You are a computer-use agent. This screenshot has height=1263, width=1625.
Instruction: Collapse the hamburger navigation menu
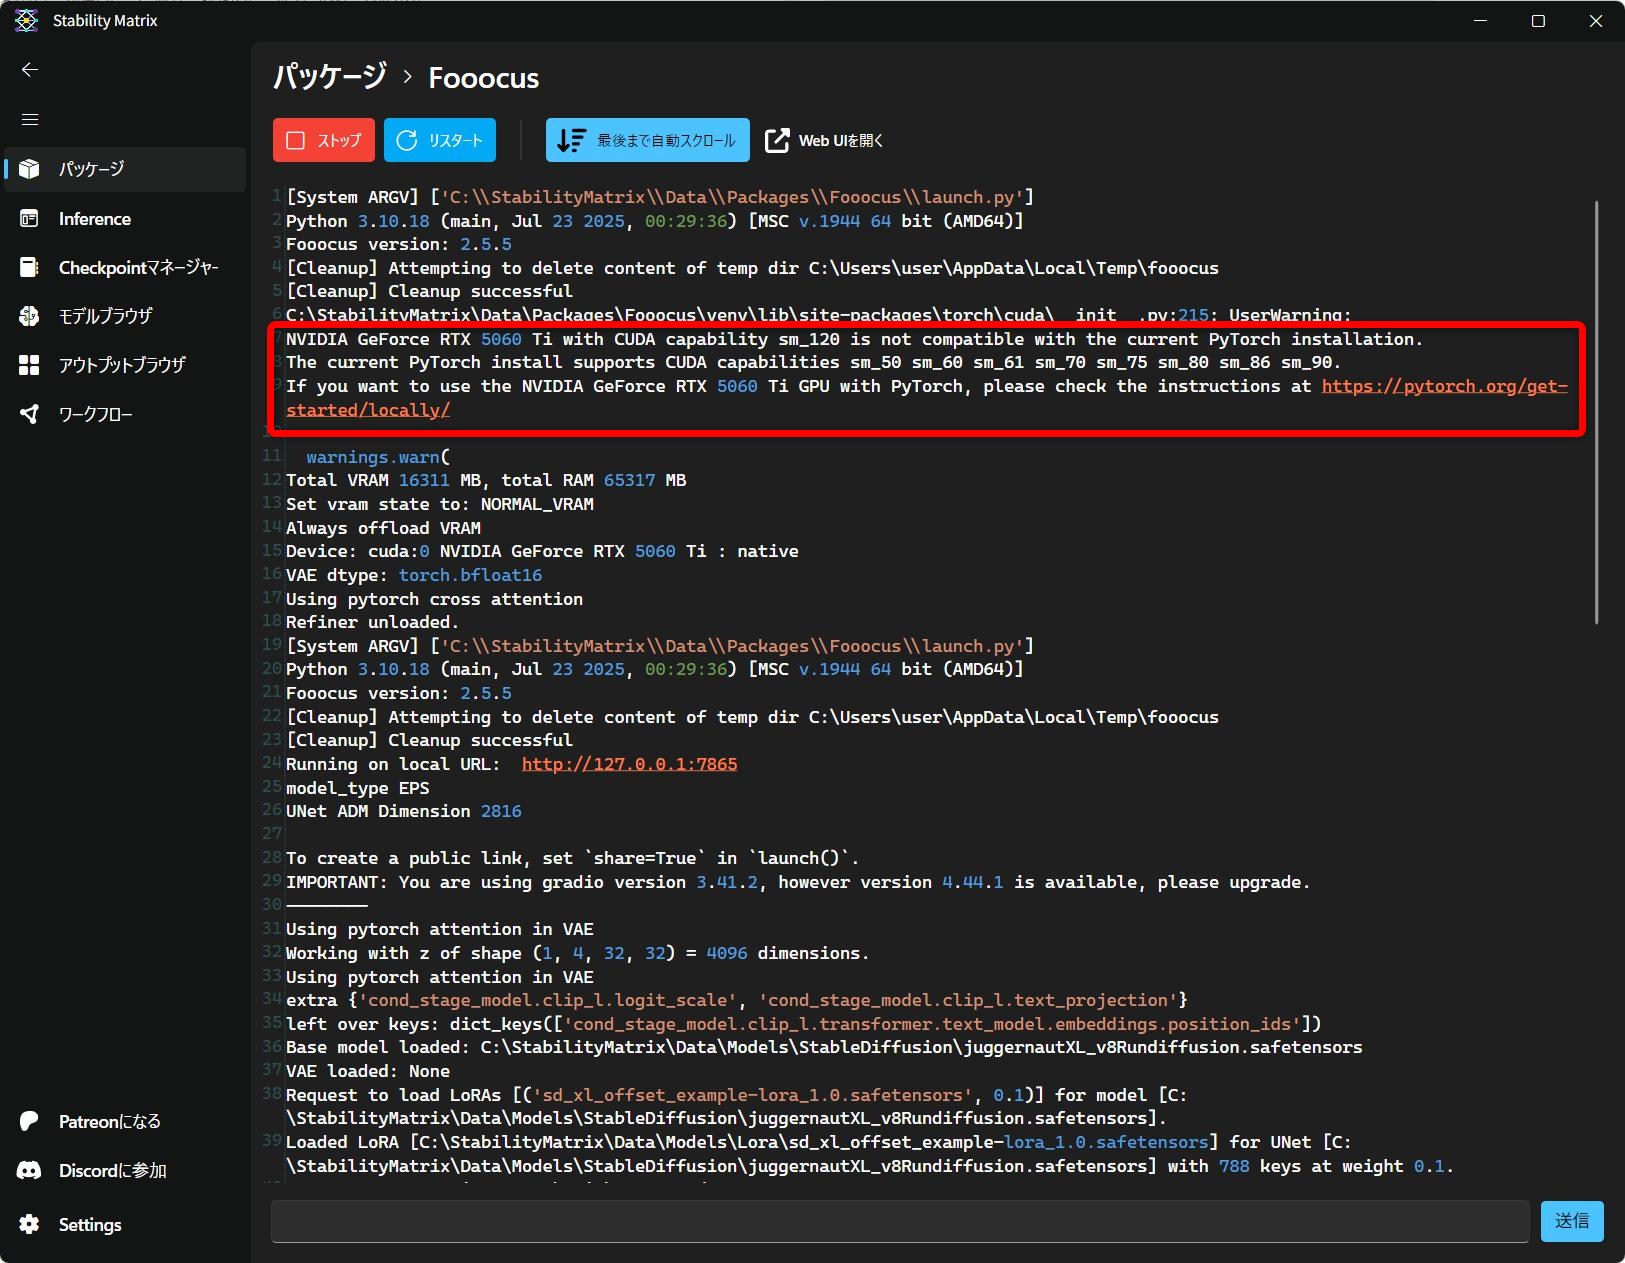tap(30, 119)
